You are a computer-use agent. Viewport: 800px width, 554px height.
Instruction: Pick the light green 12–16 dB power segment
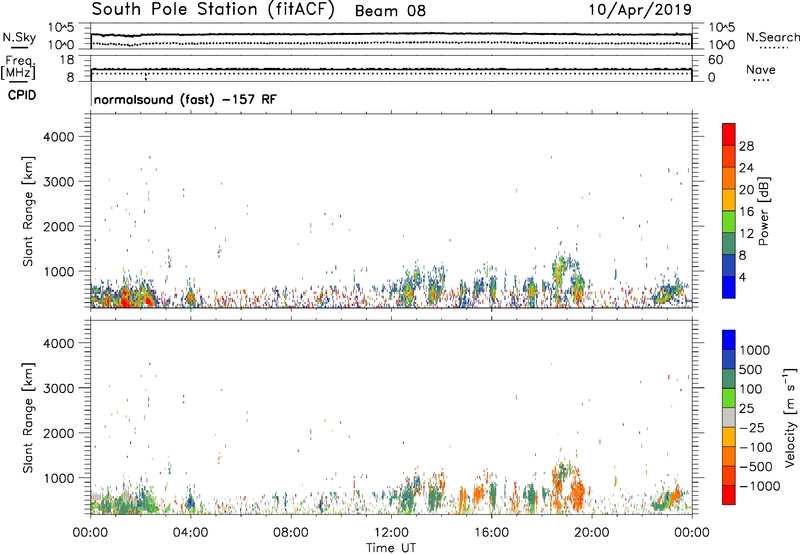[729, 222]
